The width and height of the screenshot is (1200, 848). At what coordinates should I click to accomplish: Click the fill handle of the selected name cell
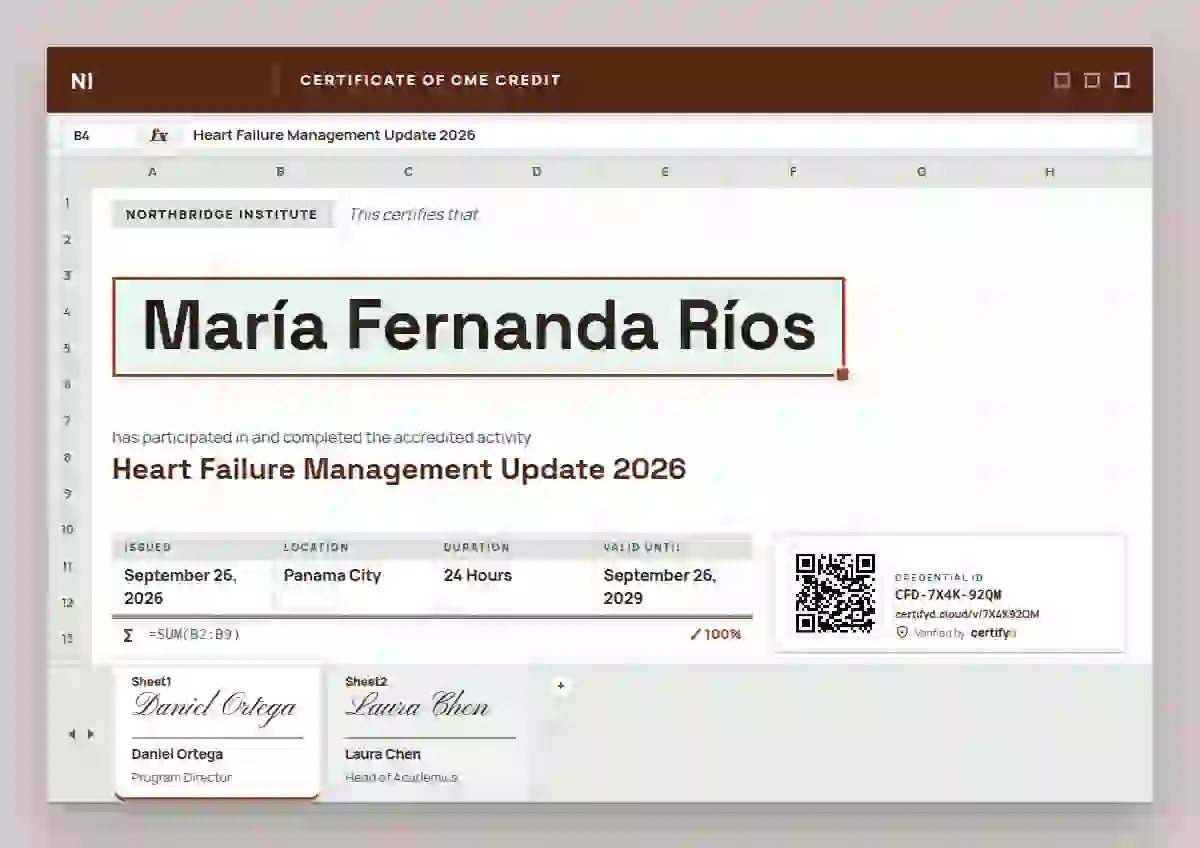coord(842,374)
